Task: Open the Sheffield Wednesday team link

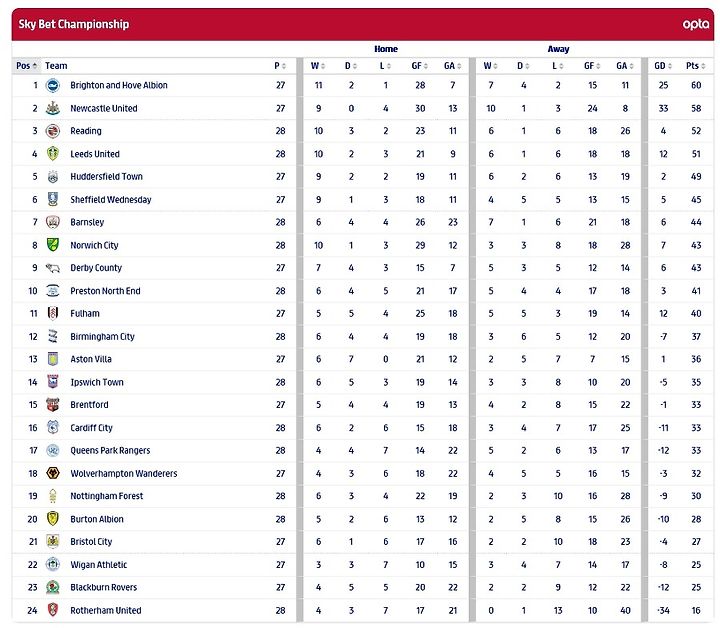Action: [111, 199]
